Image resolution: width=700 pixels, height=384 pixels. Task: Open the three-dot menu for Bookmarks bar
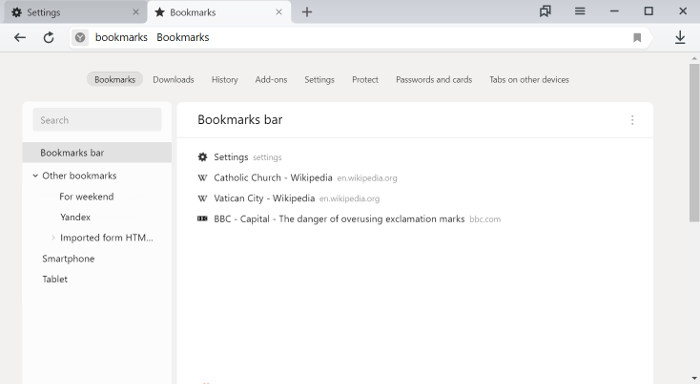(x=632, y=120)
